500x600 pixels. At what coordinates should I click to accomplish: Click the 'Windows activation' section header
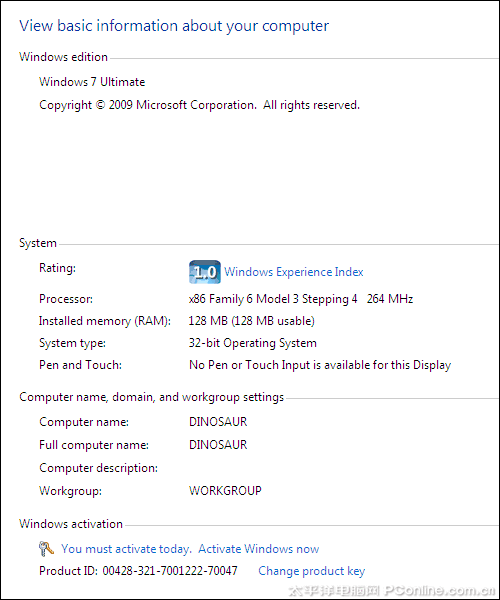tap(71, 524)
